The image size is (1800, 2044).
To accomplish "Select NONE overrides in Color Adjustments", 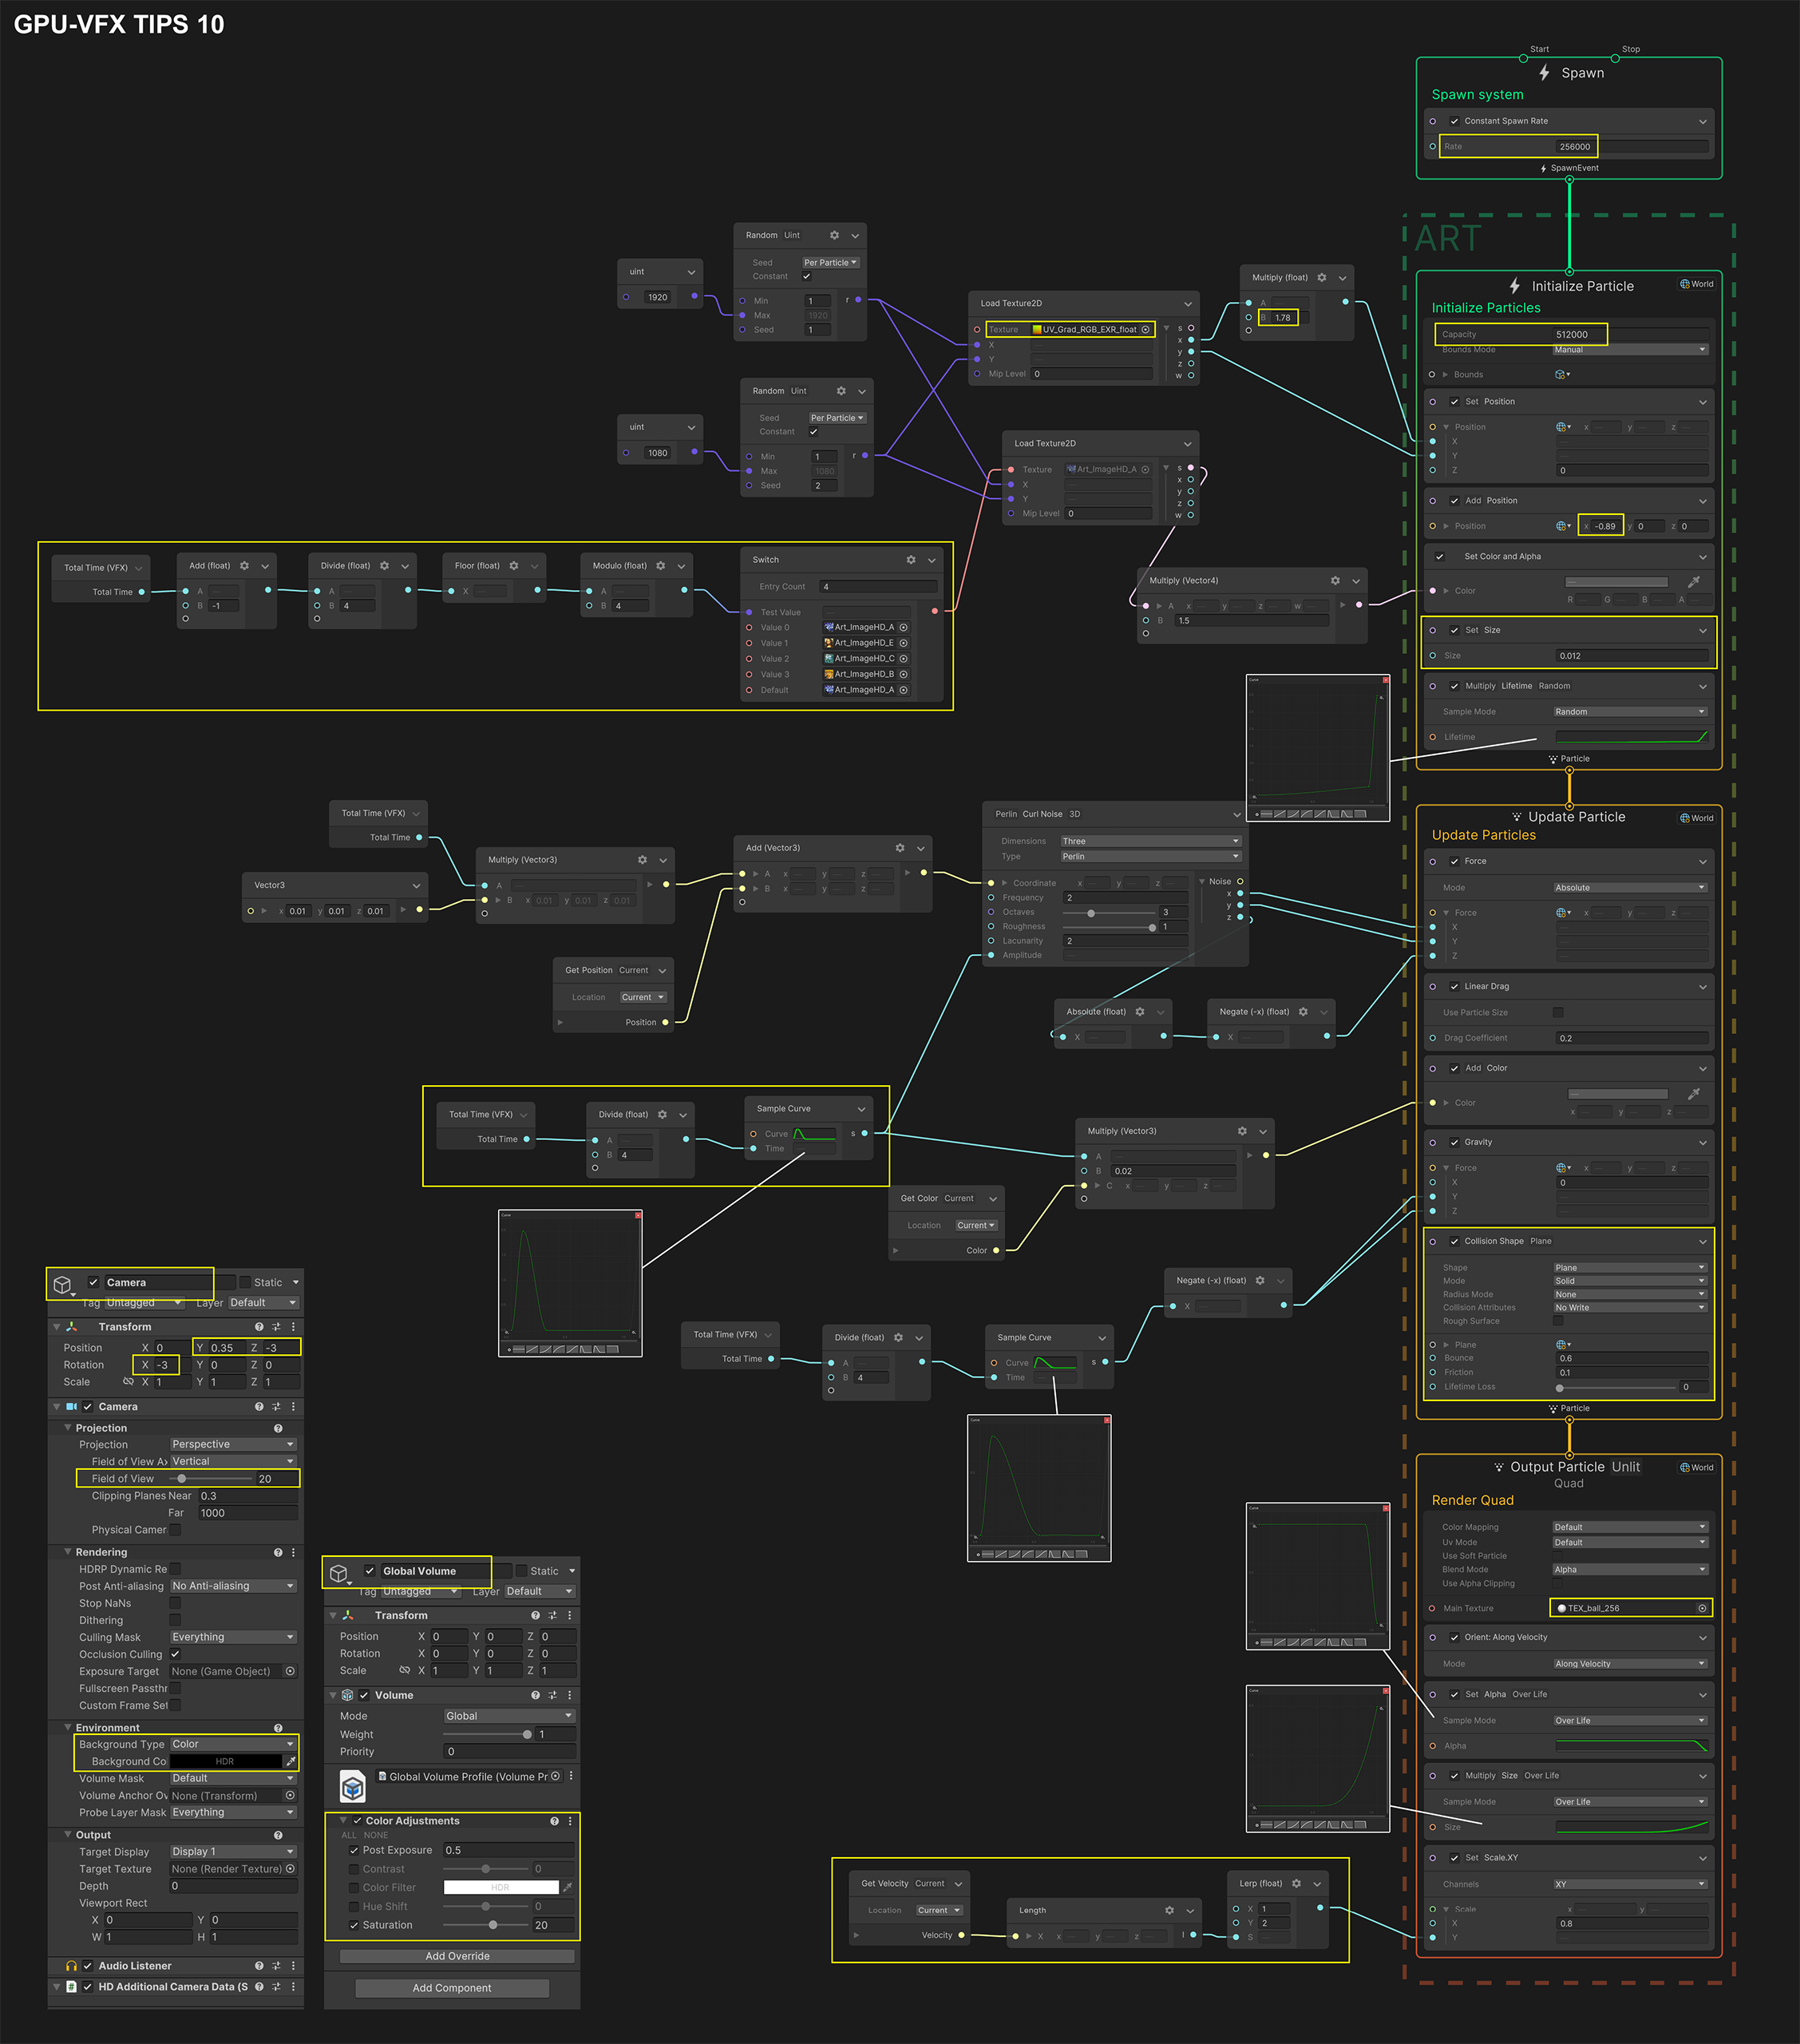I will [x=376, y=1835].
